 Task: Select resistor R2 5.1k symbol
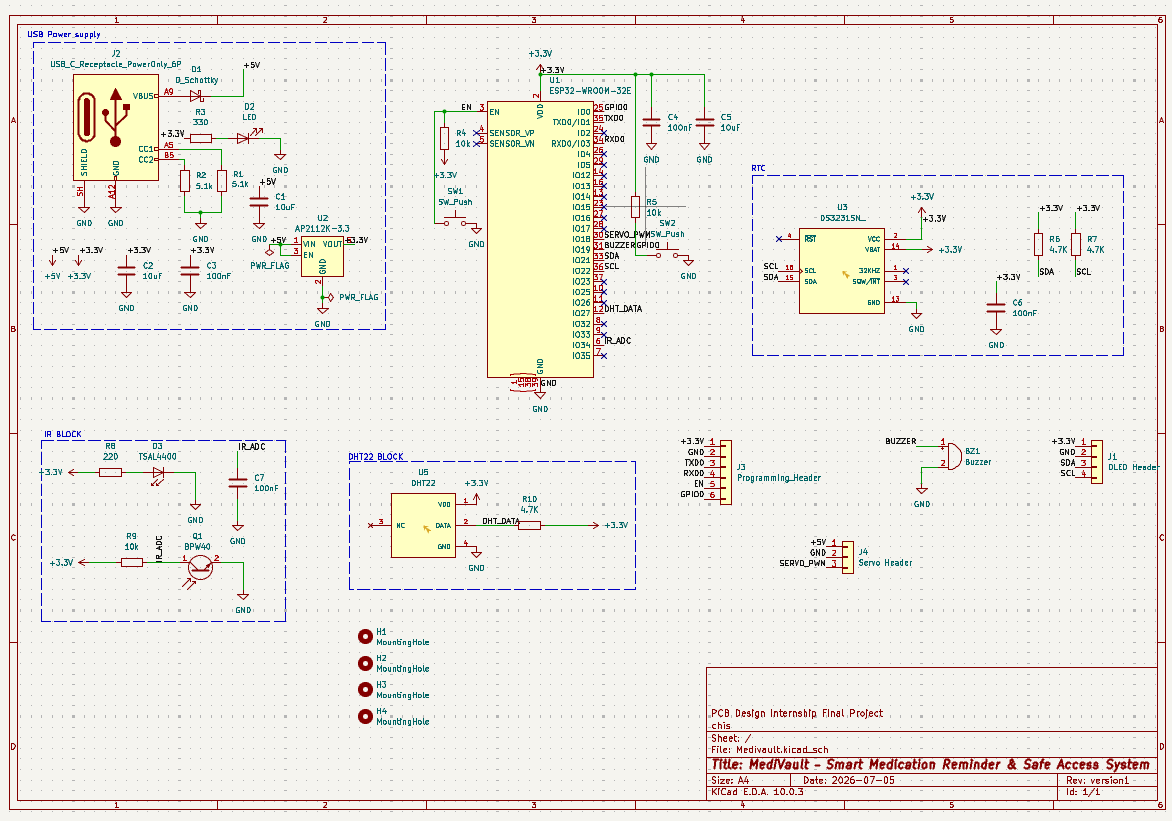(x=185, y=181)
